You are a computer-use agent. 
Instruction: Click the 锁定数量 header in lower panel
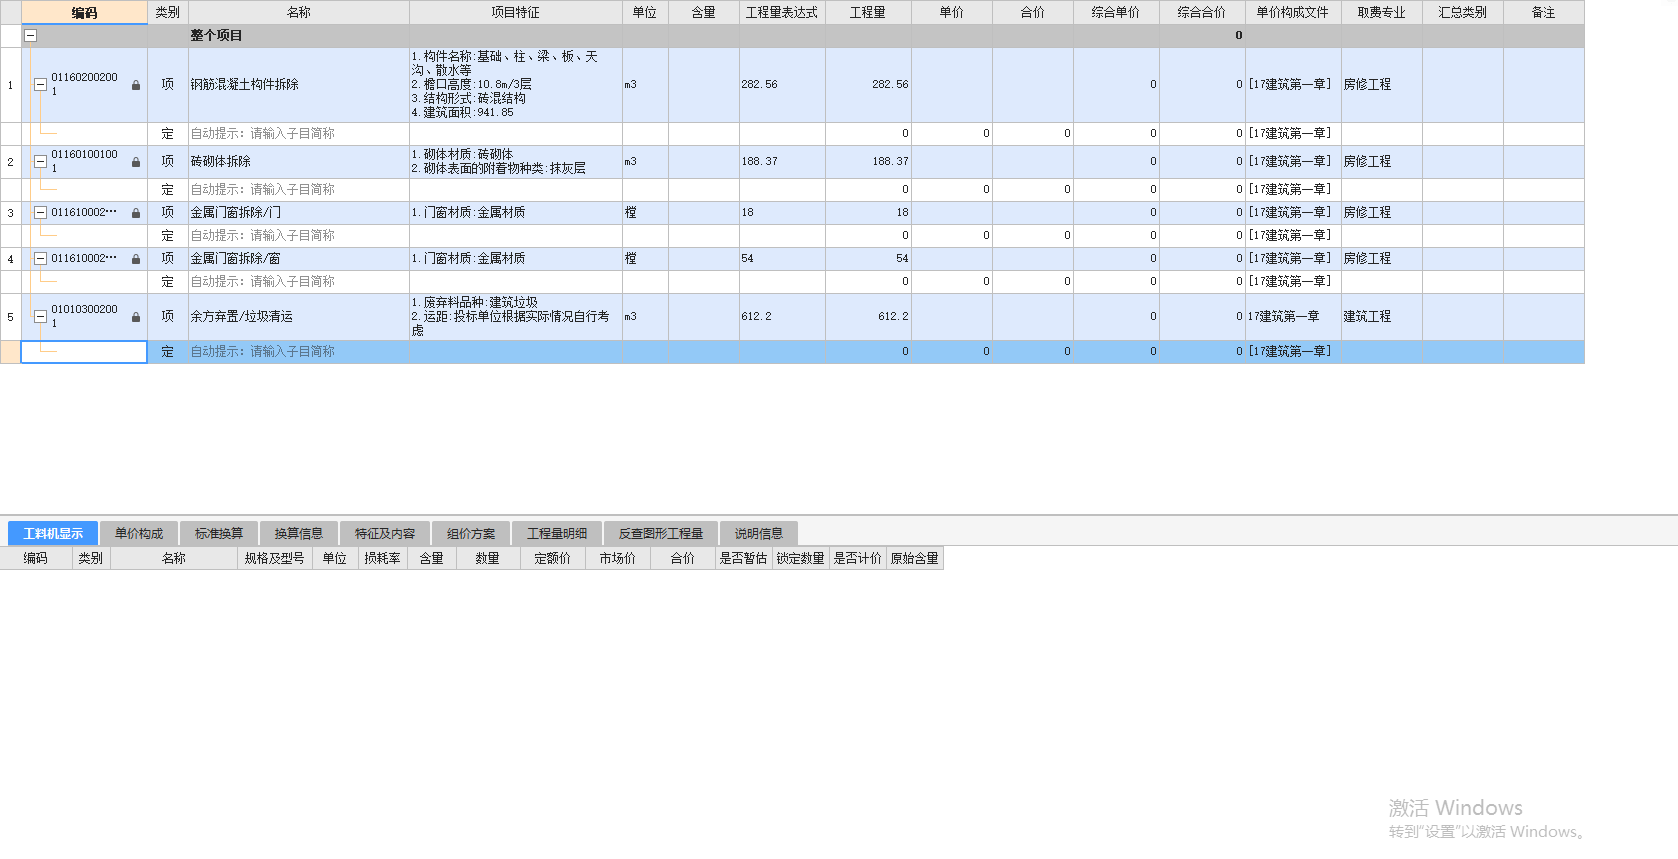801,558
